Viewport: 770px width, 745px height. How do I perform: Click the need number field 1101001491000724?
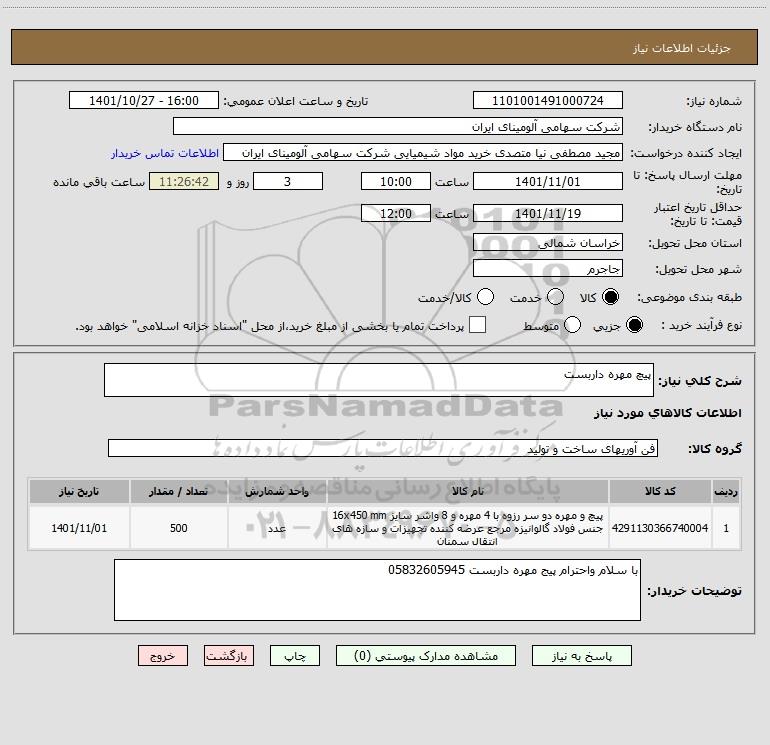point(548,101)
